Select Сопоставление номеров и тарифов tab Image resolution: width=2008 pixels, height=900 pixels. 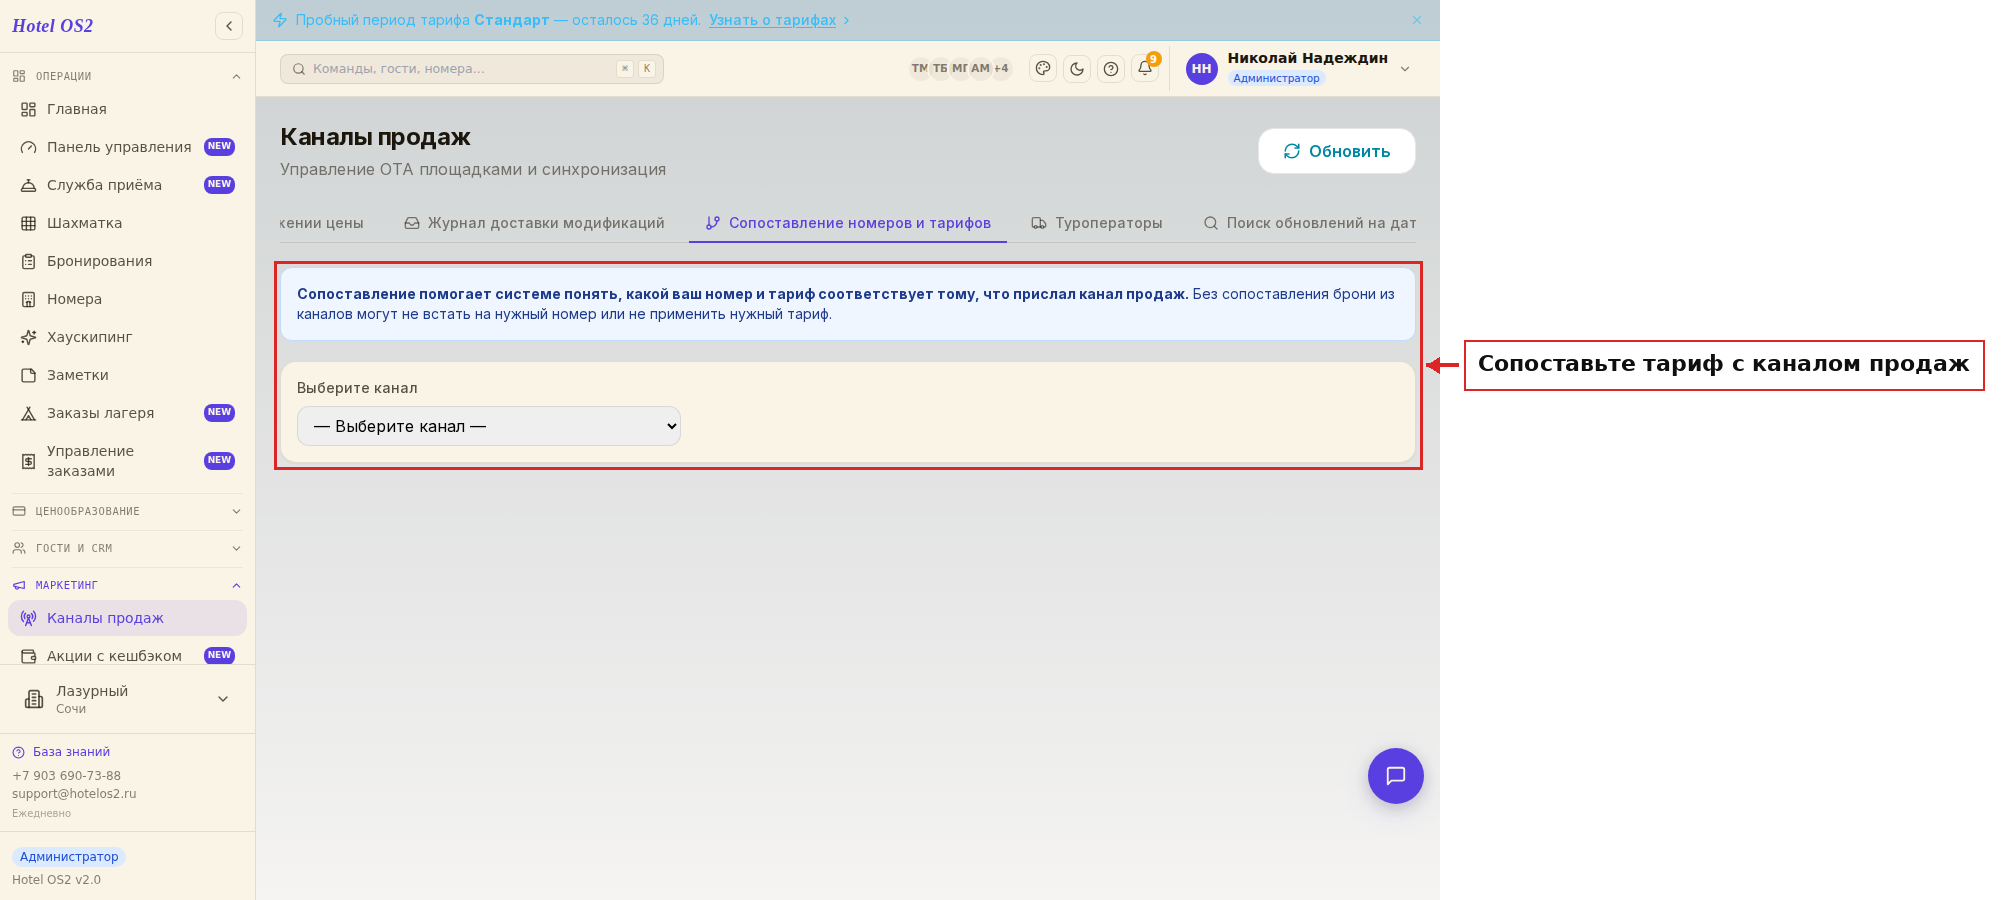click(848, 223)
